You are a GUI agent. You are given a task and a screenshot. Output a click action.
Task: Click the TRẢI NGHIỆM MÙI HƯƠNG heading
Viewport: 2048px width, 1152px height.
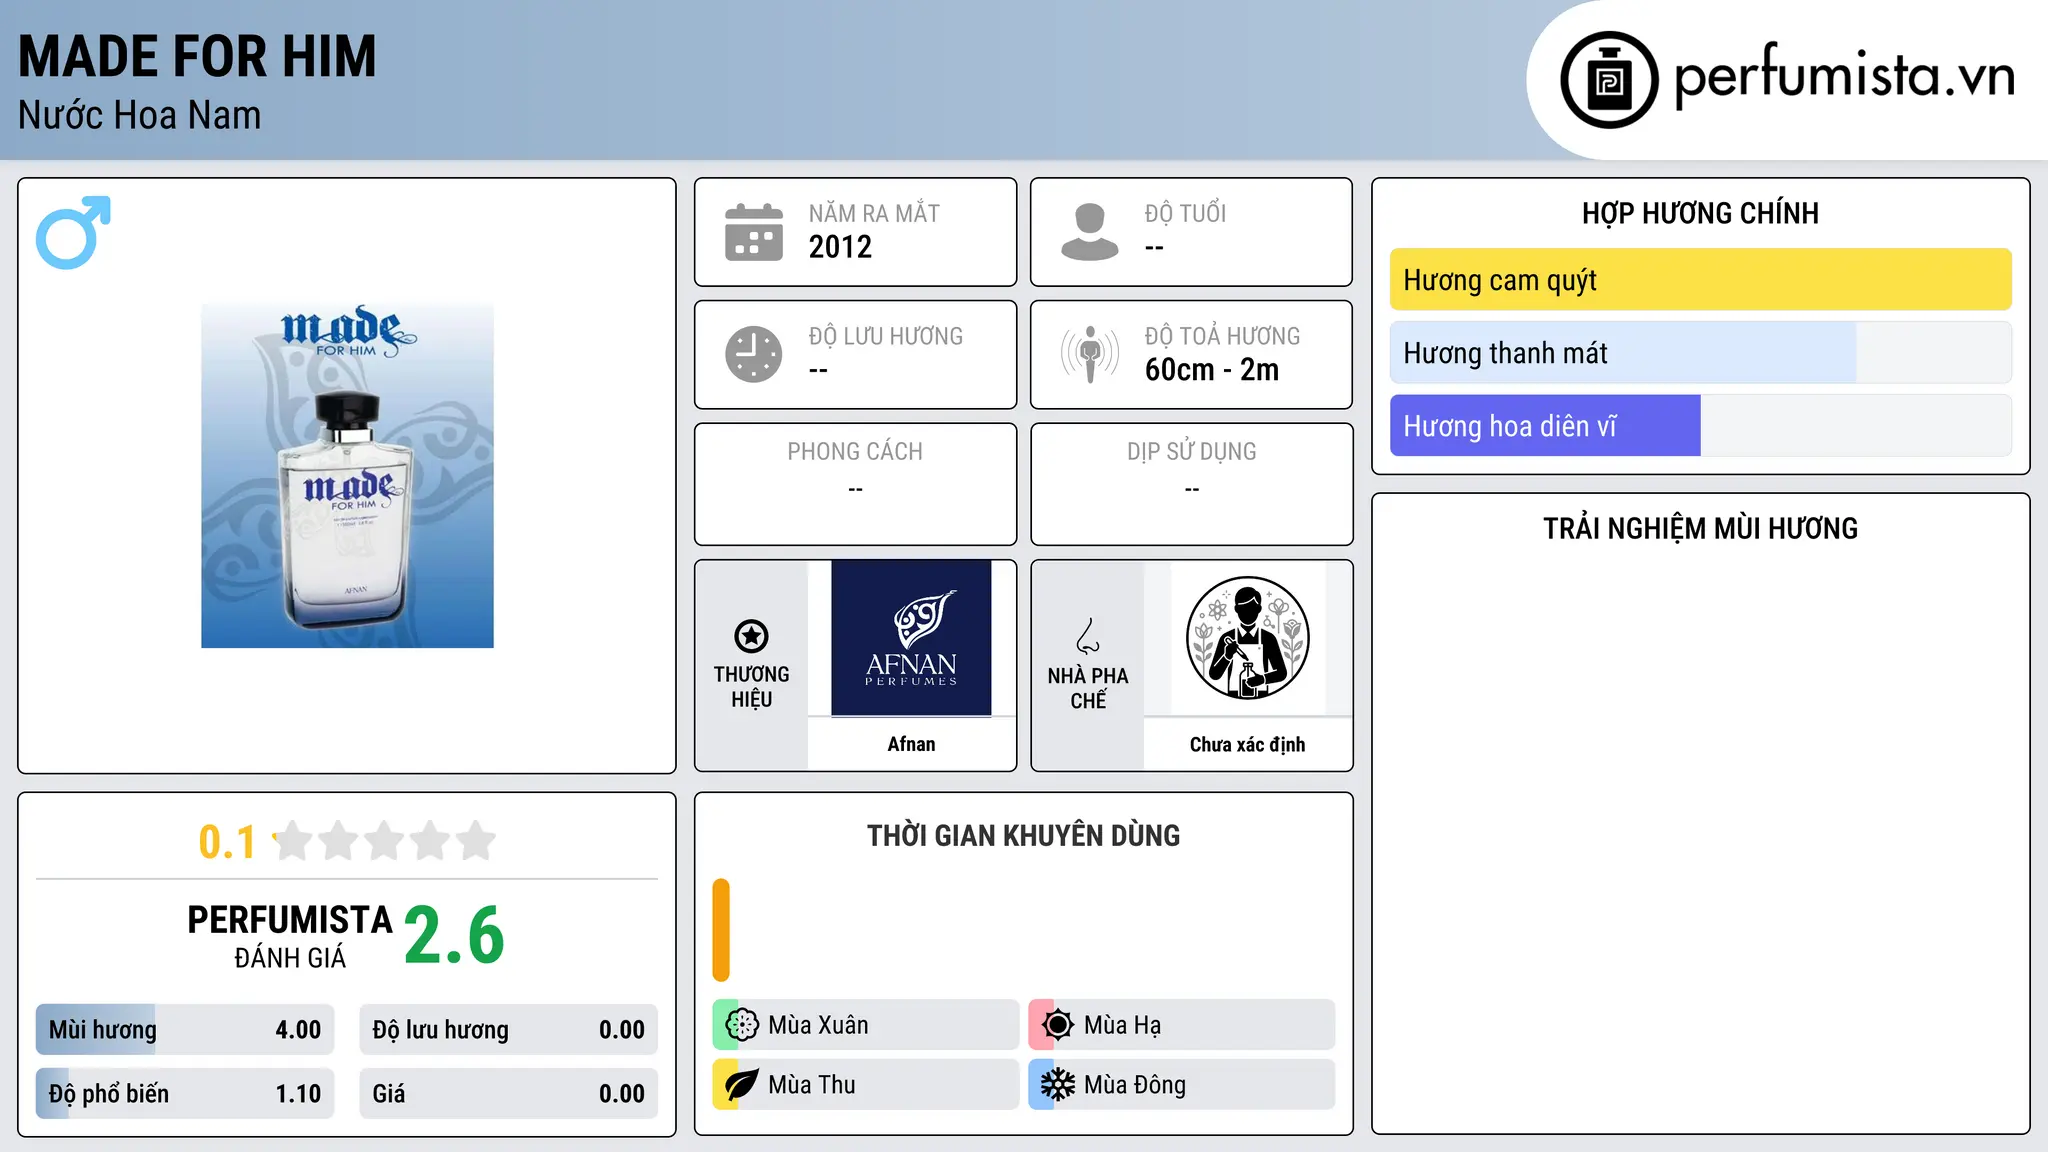pos(1700,528)
